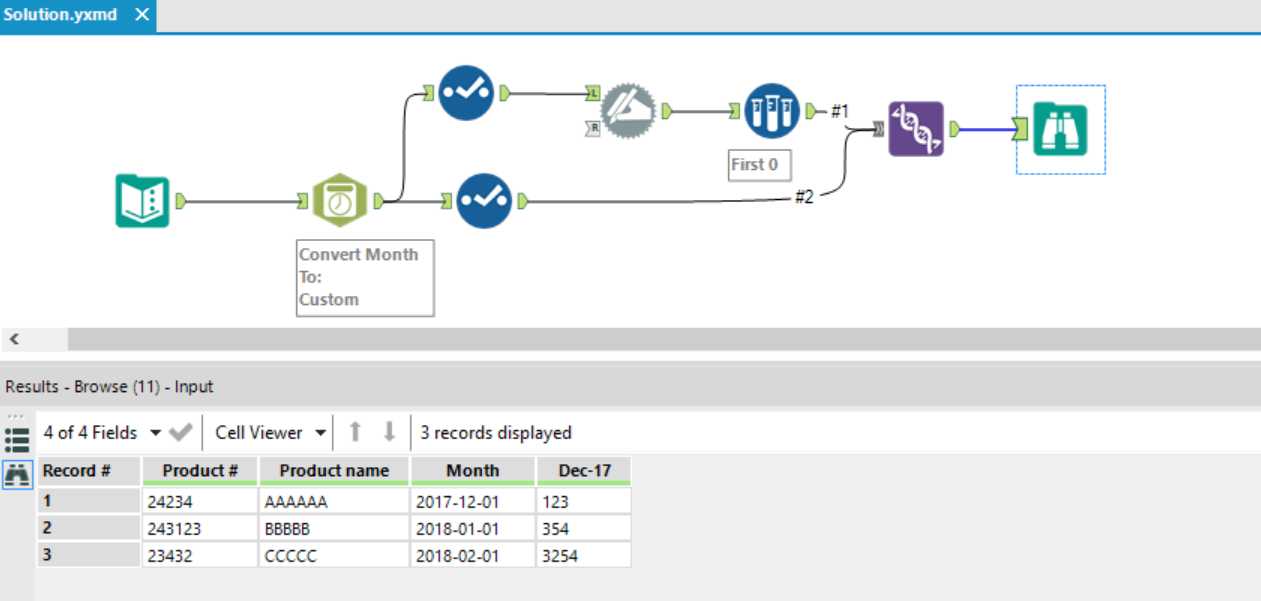Click the Month column header

coord(472,470)
